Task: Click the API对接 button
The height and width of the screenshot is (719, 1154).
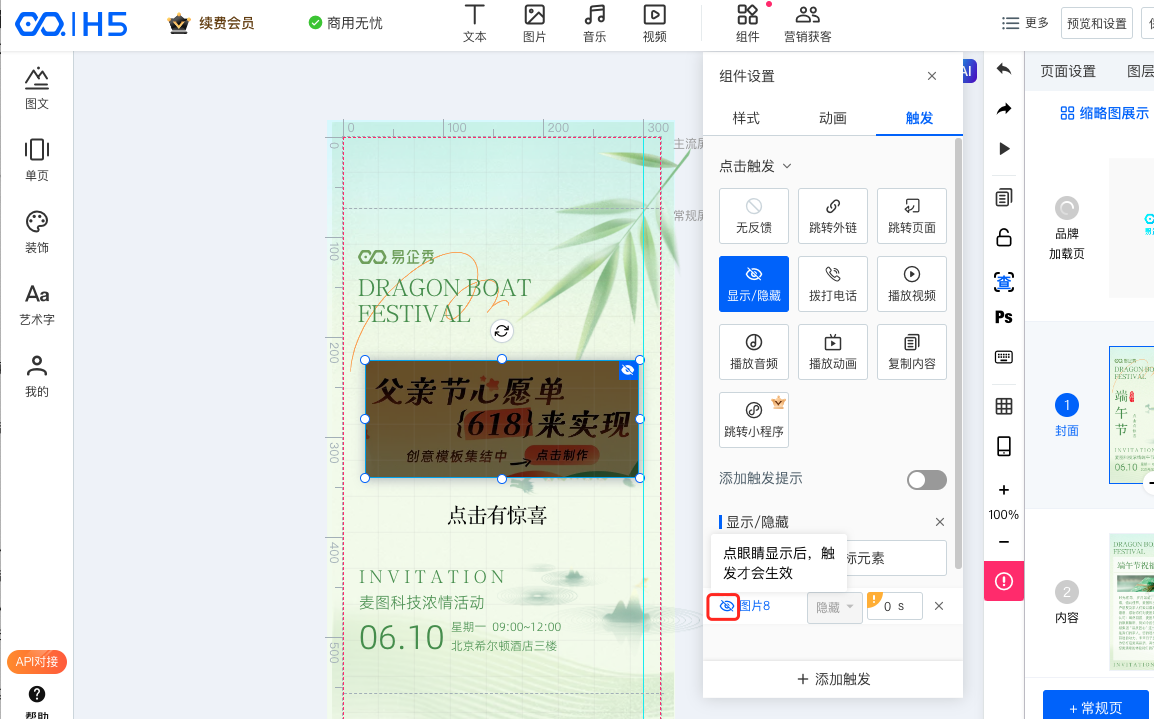Action: point(37,662)
